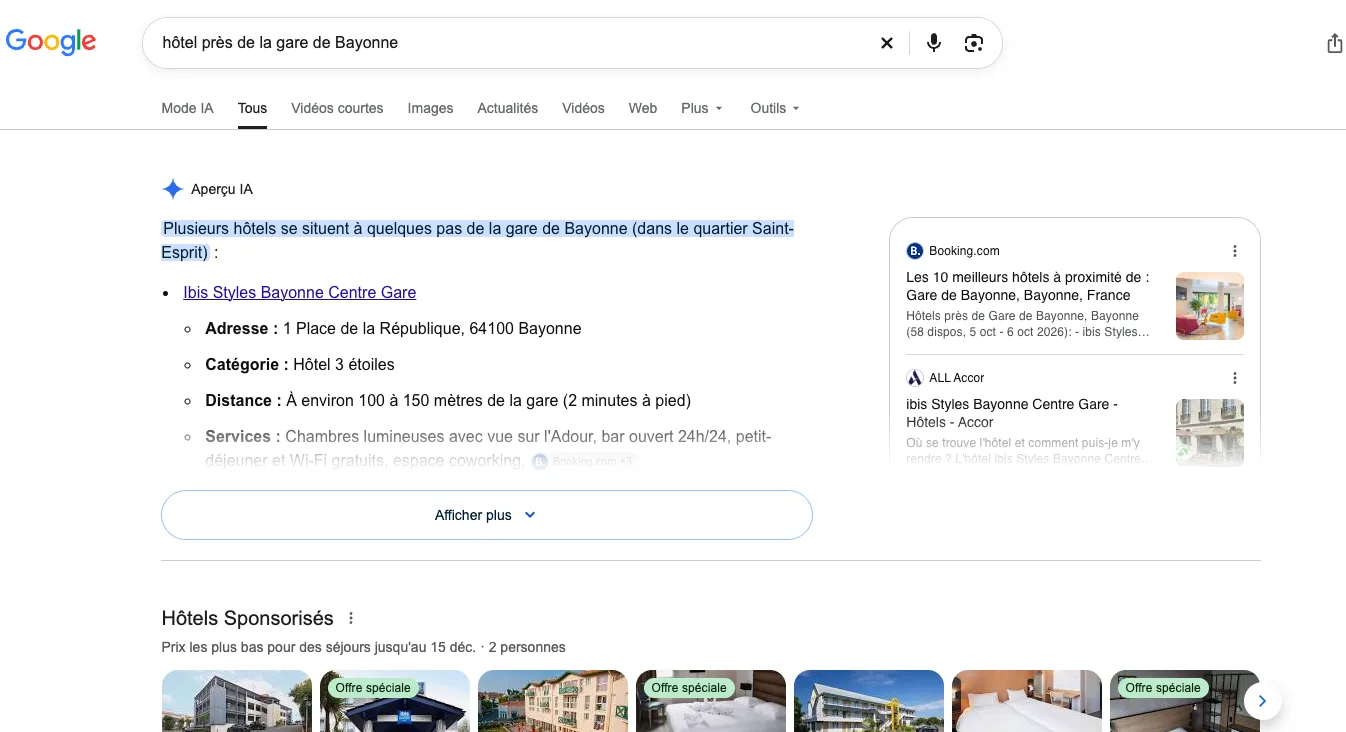This screenshot has width=1346, height=732.
Task: Click the Booking.com +3 source chip
Action: tap(583, 461)
